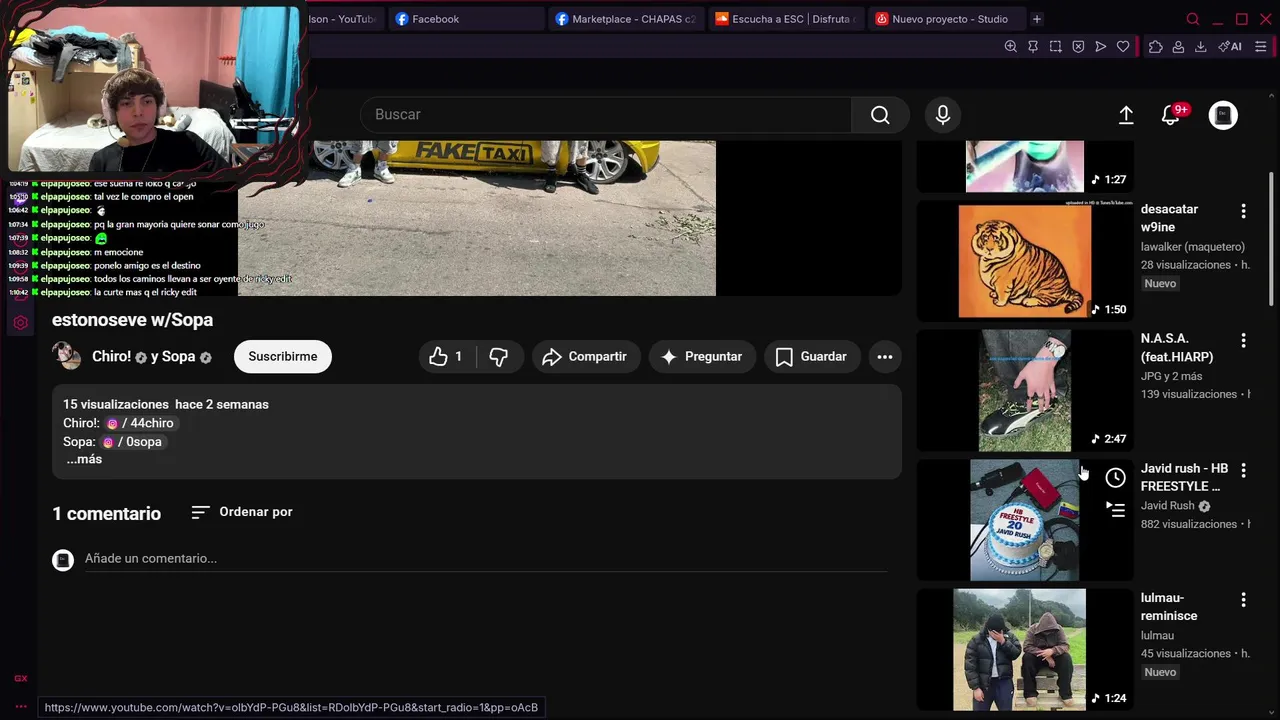Click the lawalker (maquetero) channel name
The width and height of the screenshot is (1280, 720).
coord(1193,247)
